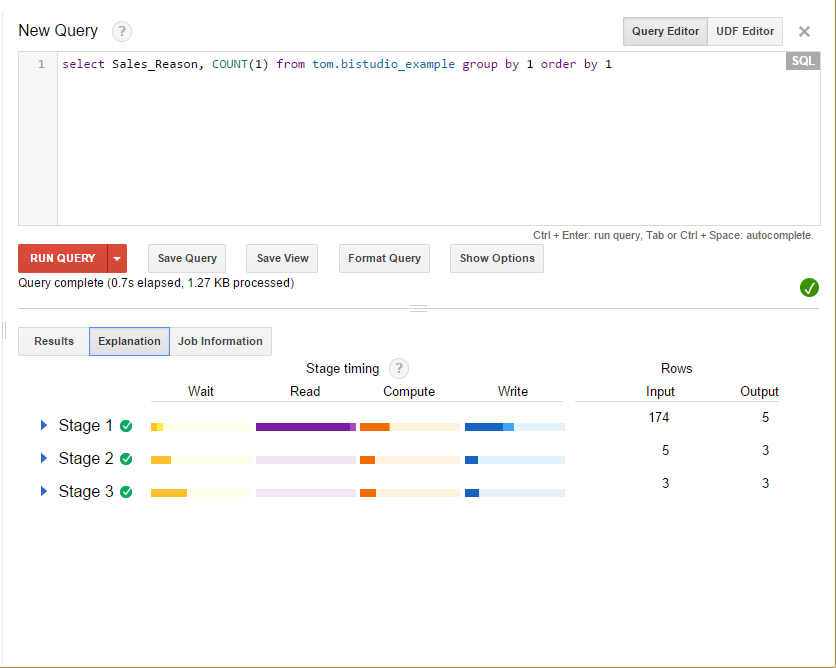Click the green query validation checkmark
The height and width of the screenshot is (668, 836).
coord(809,288)
